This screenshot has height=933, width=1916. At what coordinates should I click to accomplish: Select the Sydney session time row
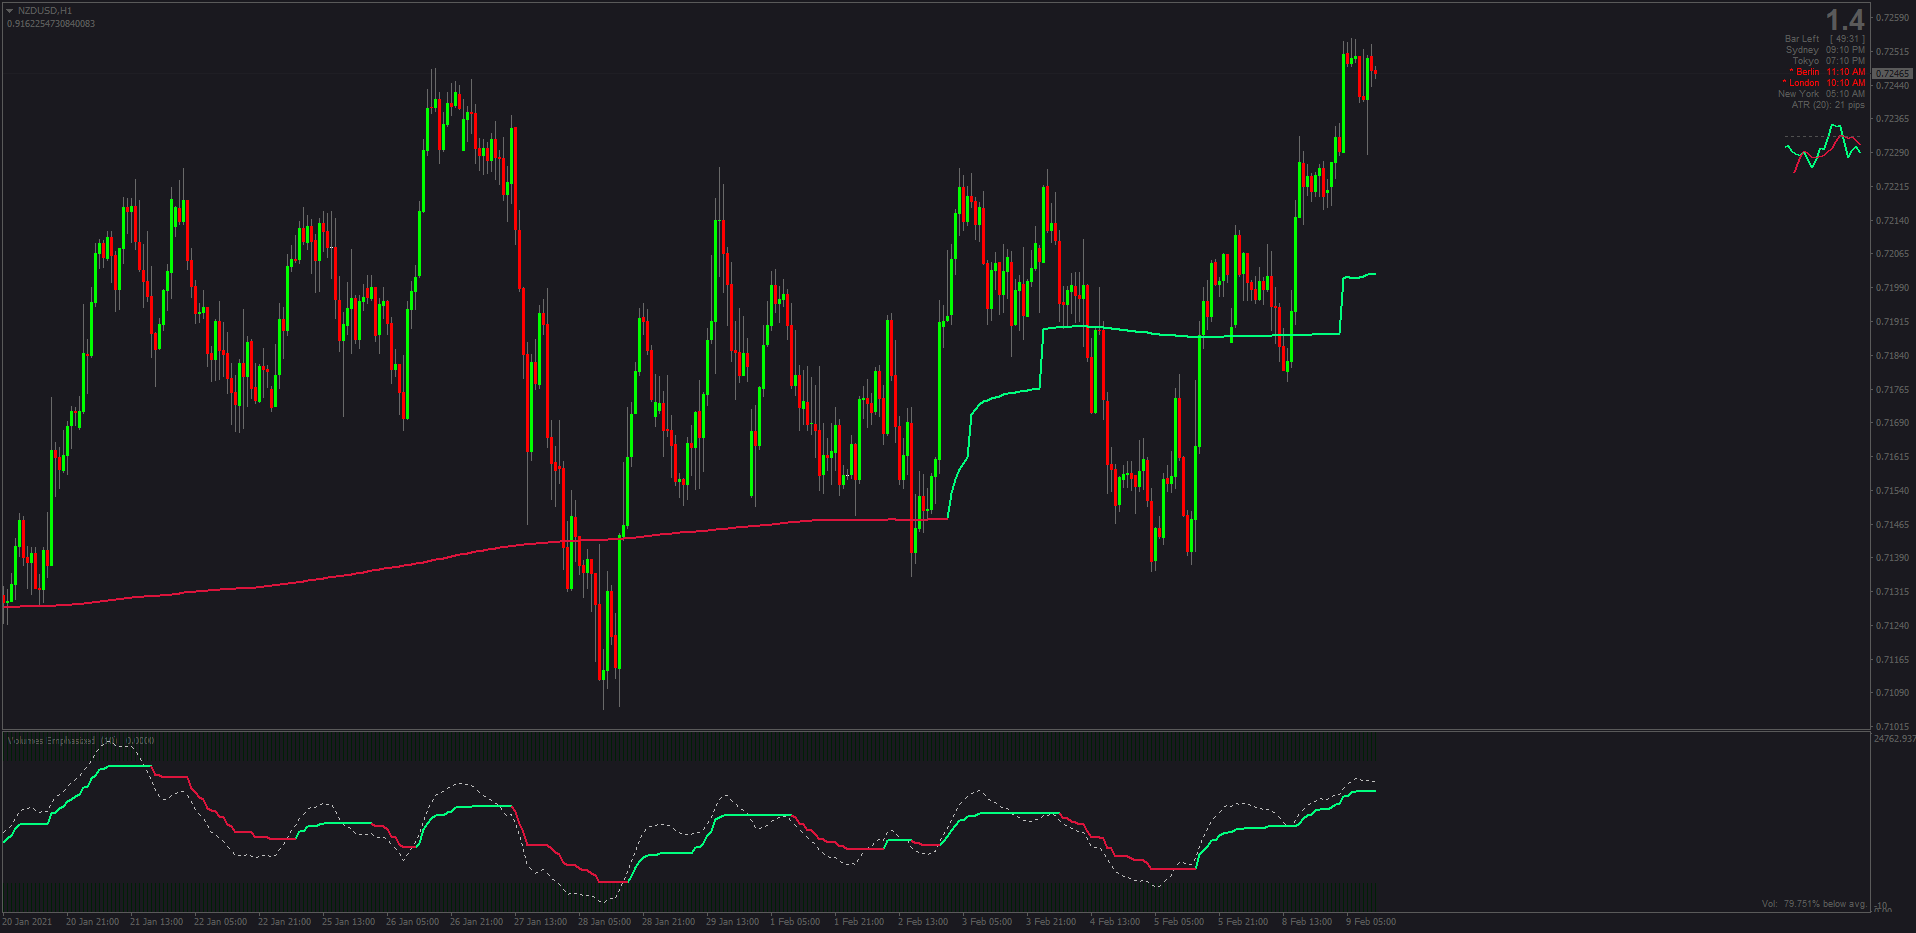coord(1825,50)
